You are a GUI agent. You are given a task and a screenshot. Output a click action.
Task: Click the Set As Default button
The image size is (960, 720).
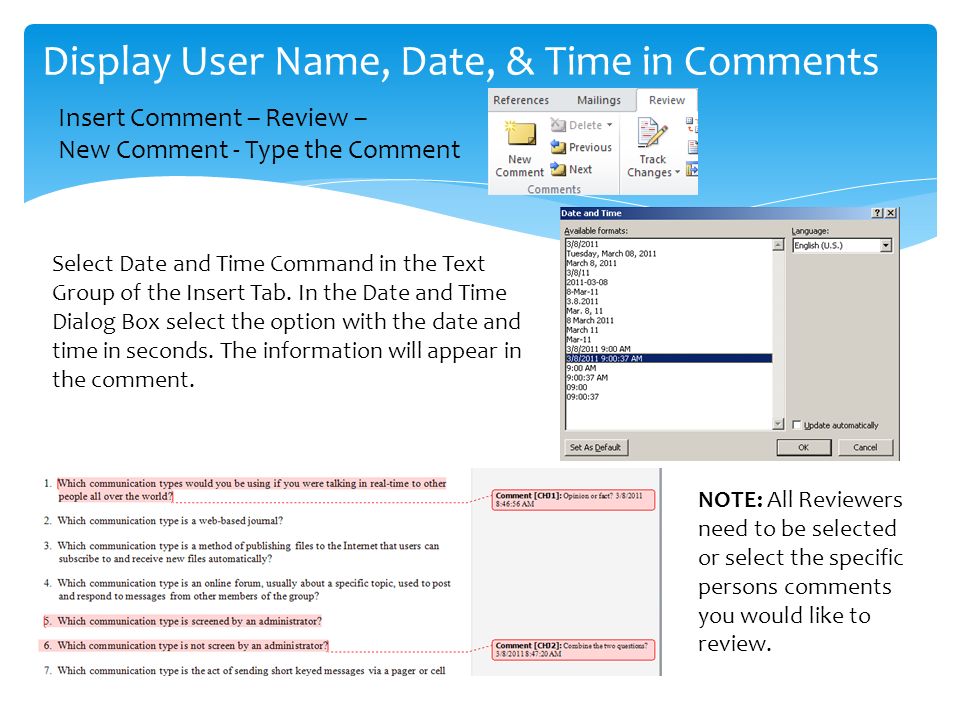tap(596, 448)
